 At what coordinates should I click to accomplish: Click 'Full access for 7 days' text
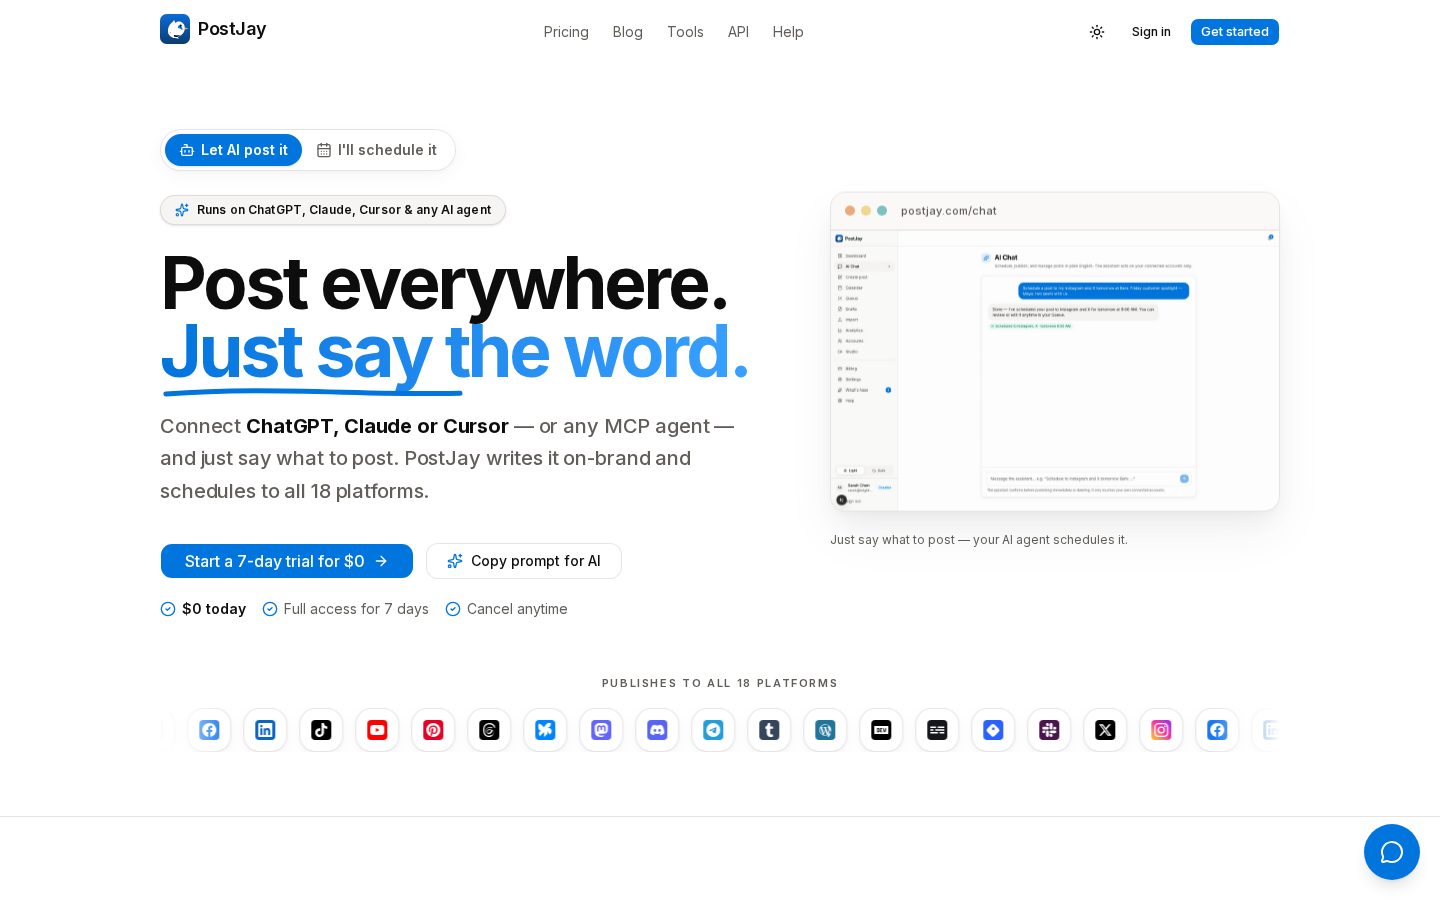coord(356,609)
